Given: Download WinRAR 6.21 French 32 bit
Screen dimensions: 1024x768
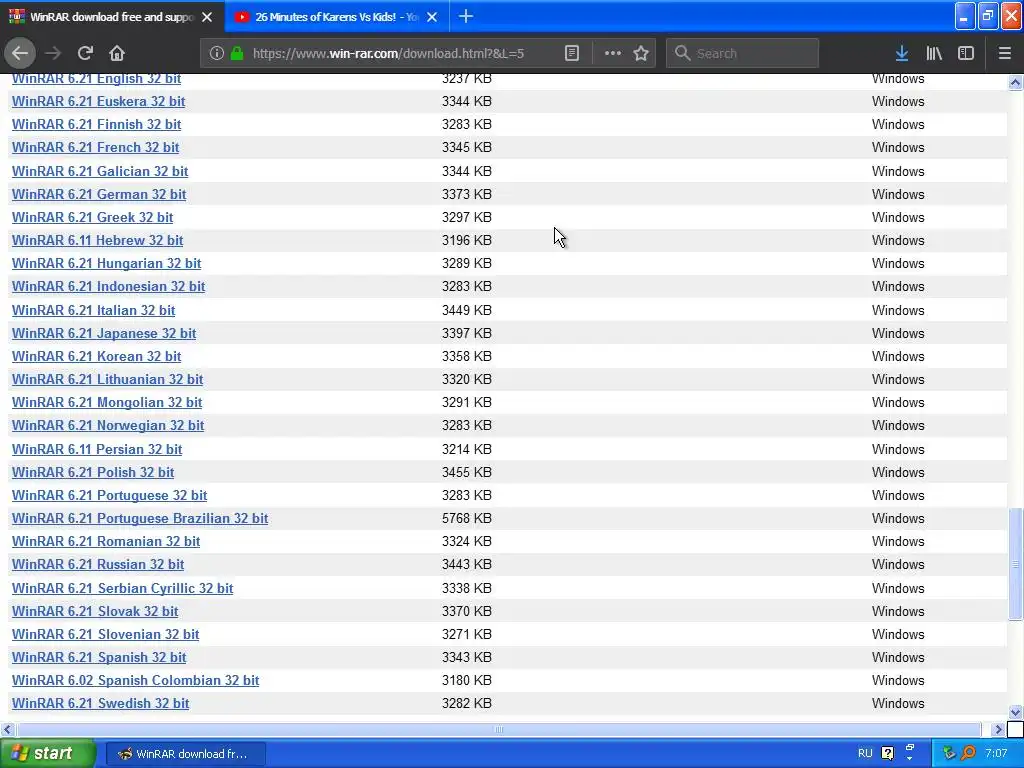Looking at the screenshot, I should (95, 147).
